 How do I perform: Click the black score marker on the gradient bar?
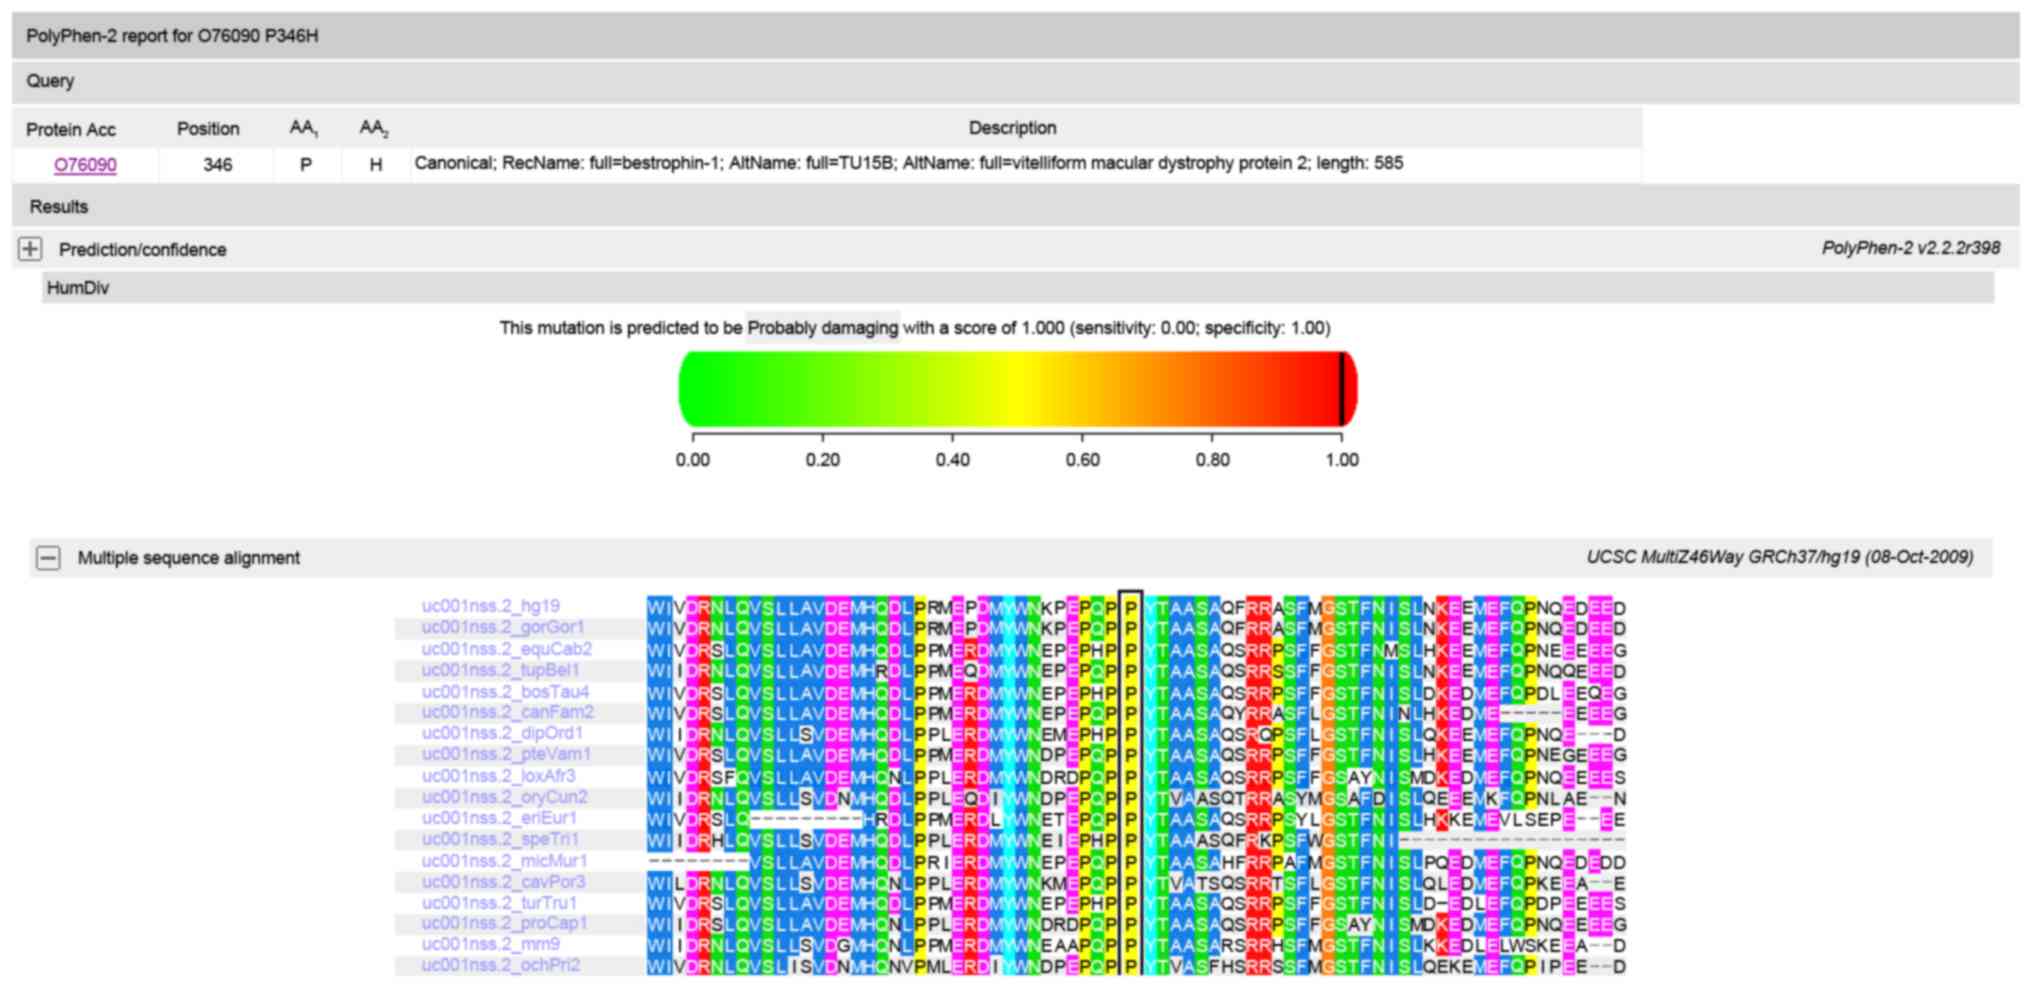coord(1341,388)
